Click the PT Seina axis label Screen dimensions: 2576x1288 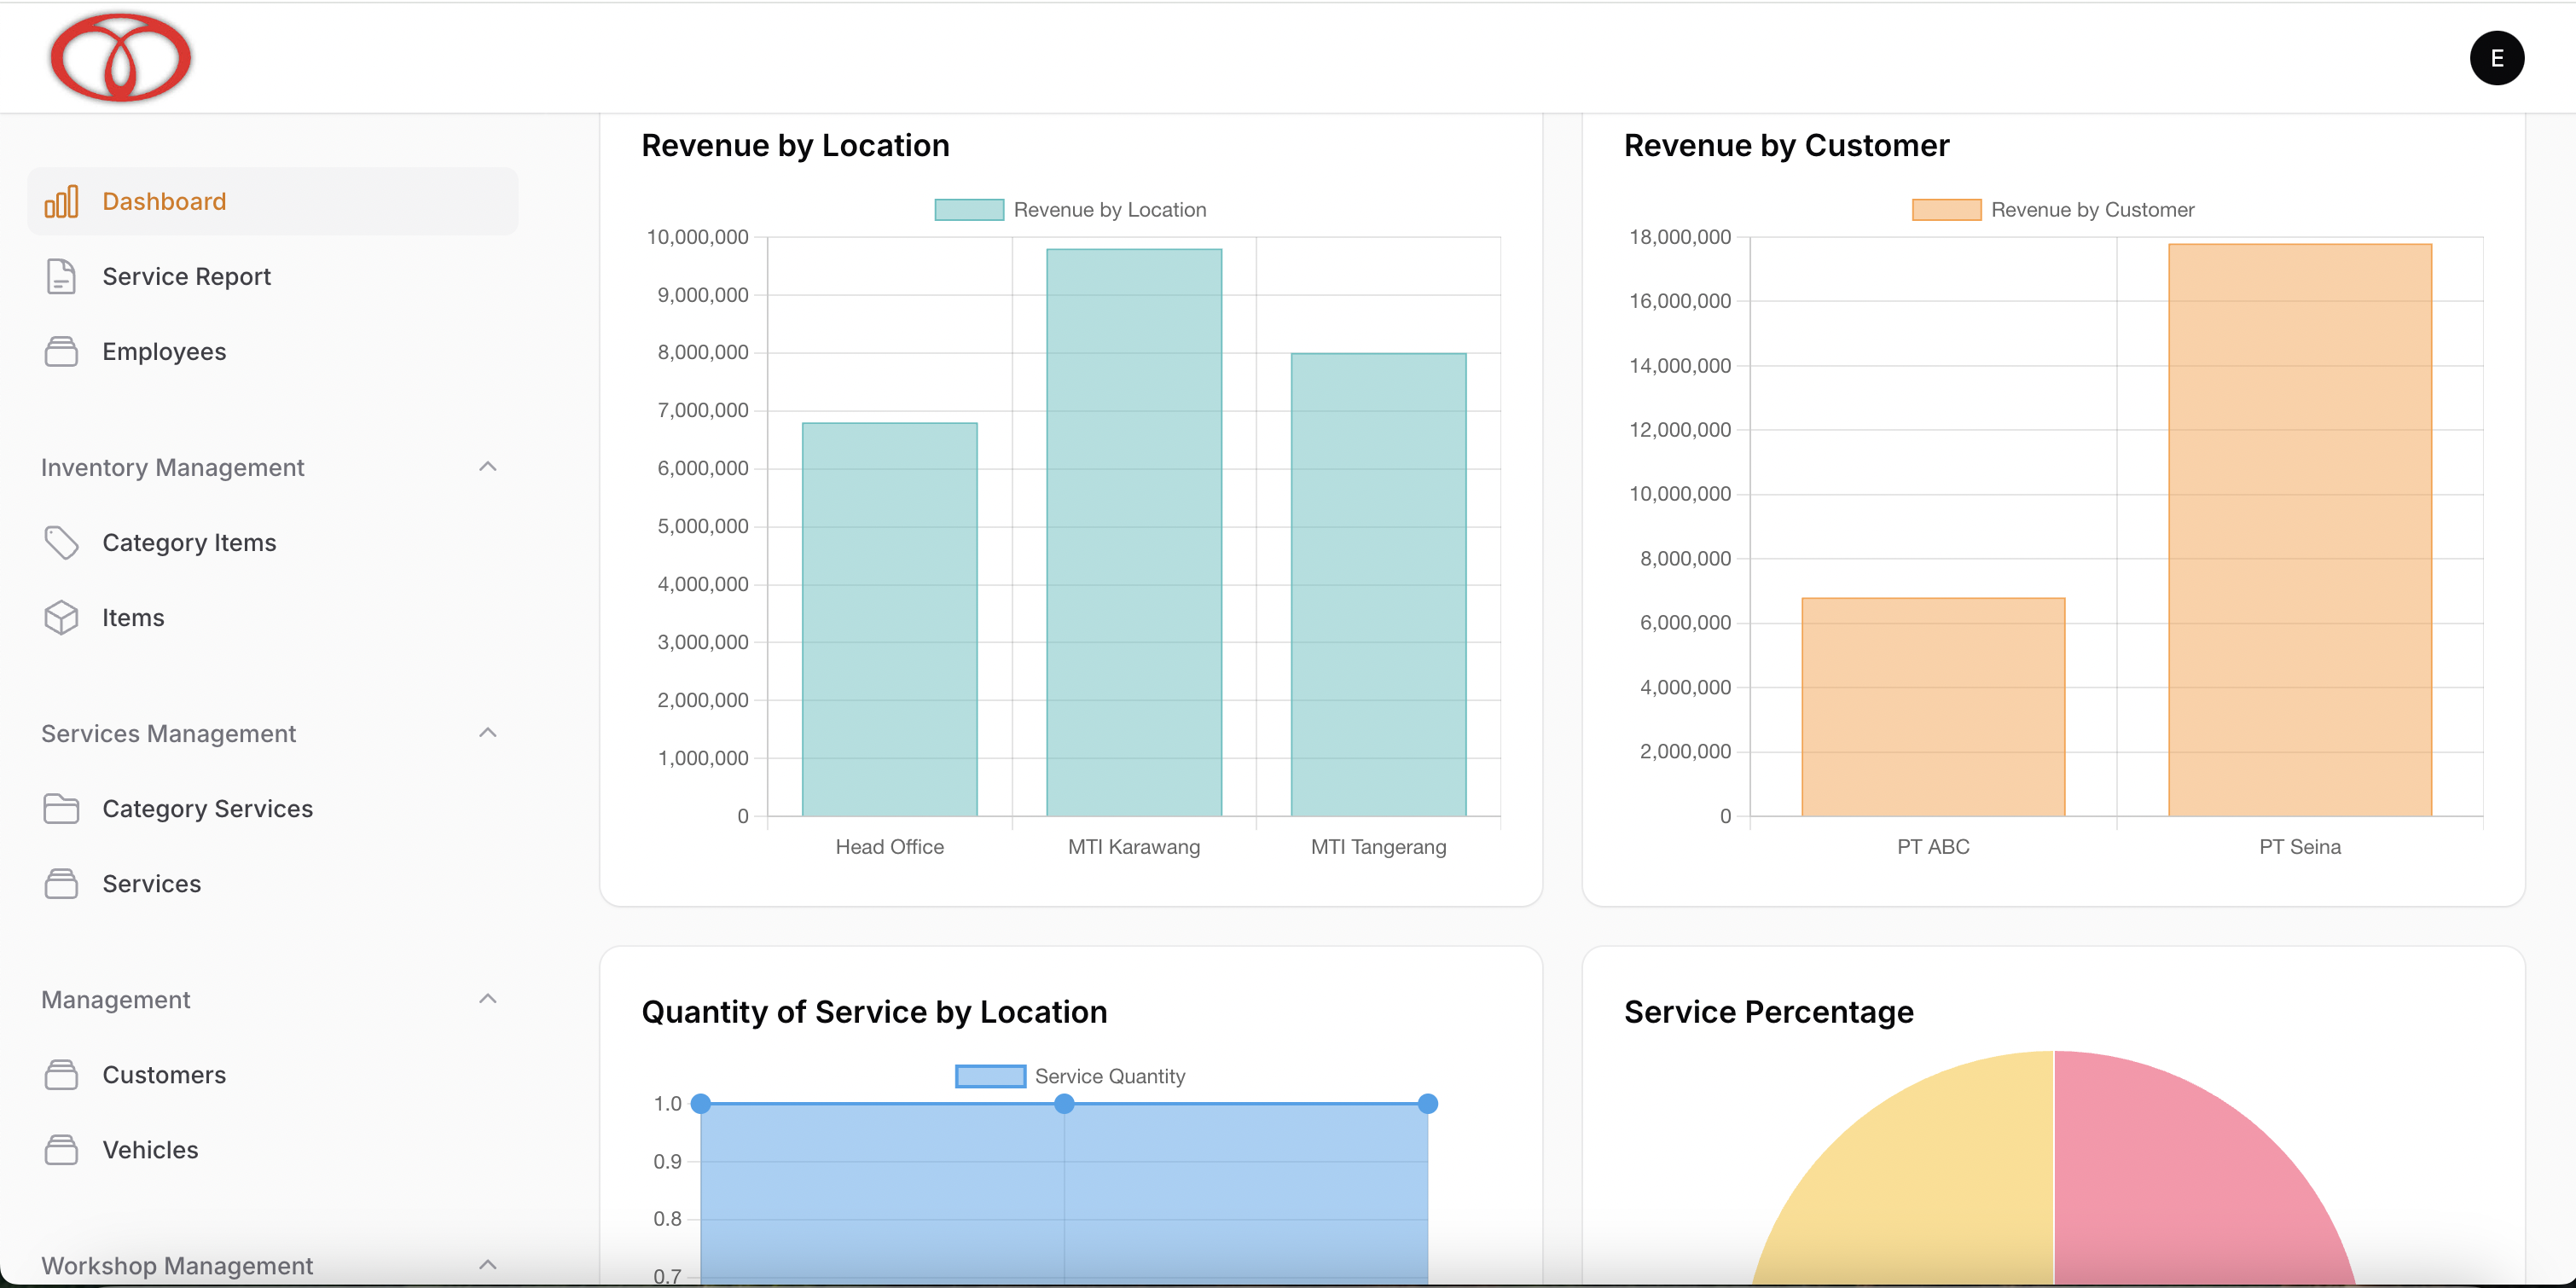tap(2299, 846)
